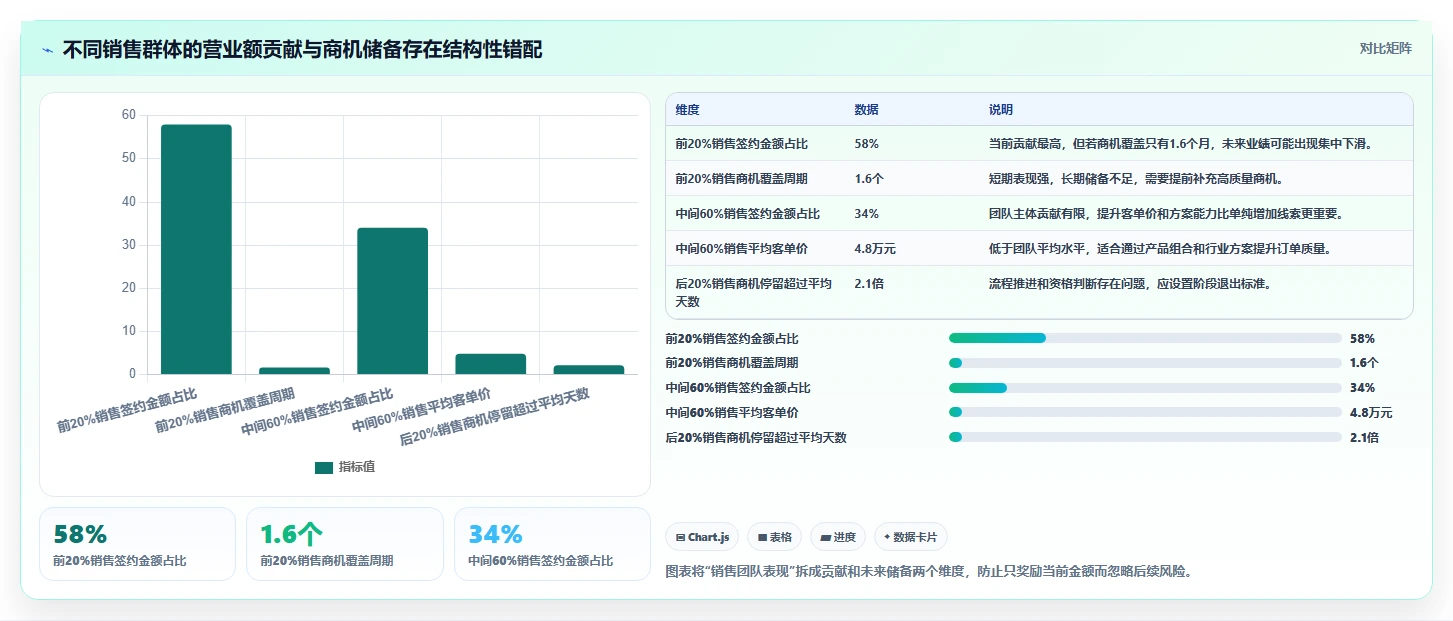Click the 说明 table column header
This screenshot has height=621, width=1453.
(1001, 109)
